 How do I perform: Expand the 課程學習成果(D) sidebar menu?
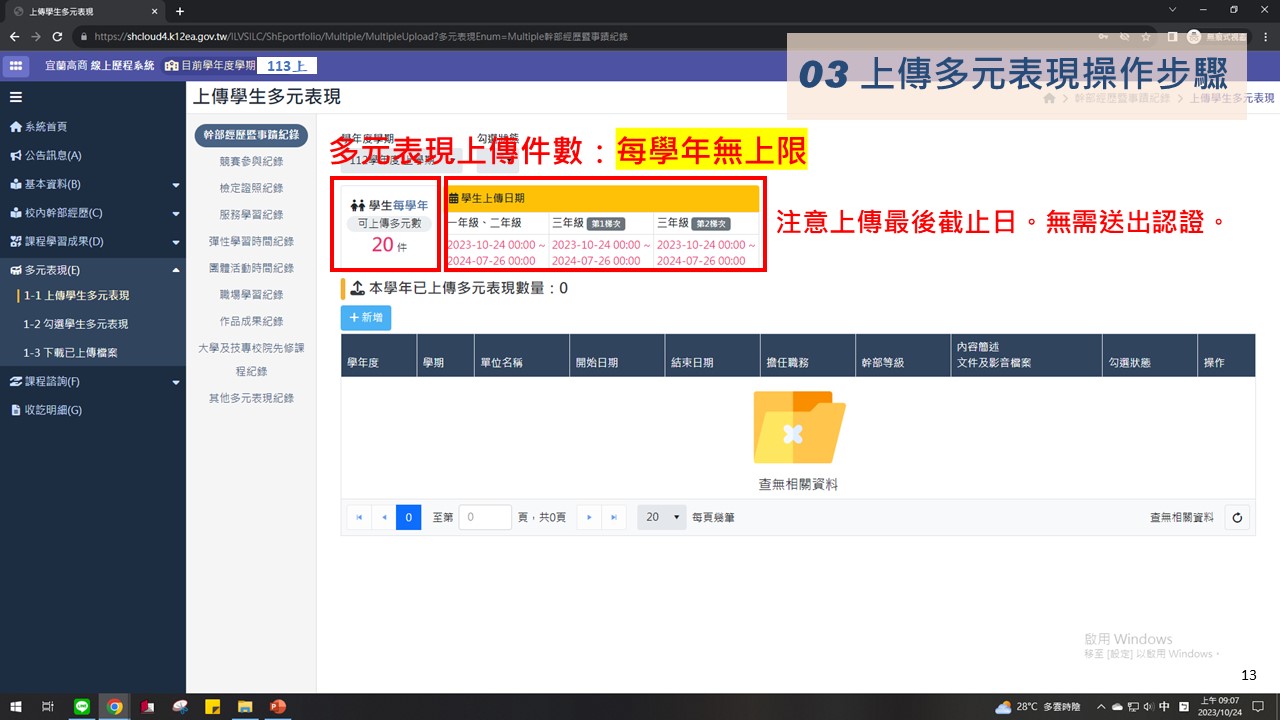click(x=92, y=241)
